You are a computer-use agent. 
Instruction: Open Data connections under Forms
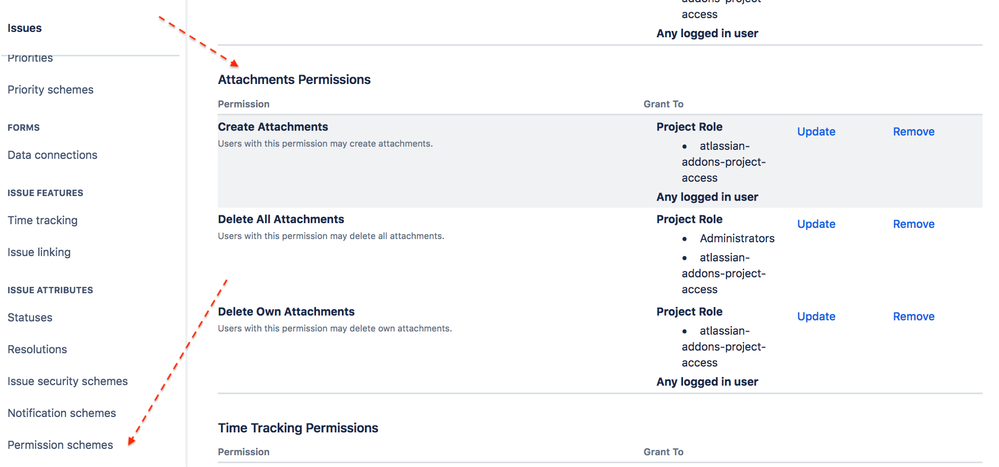52,155
